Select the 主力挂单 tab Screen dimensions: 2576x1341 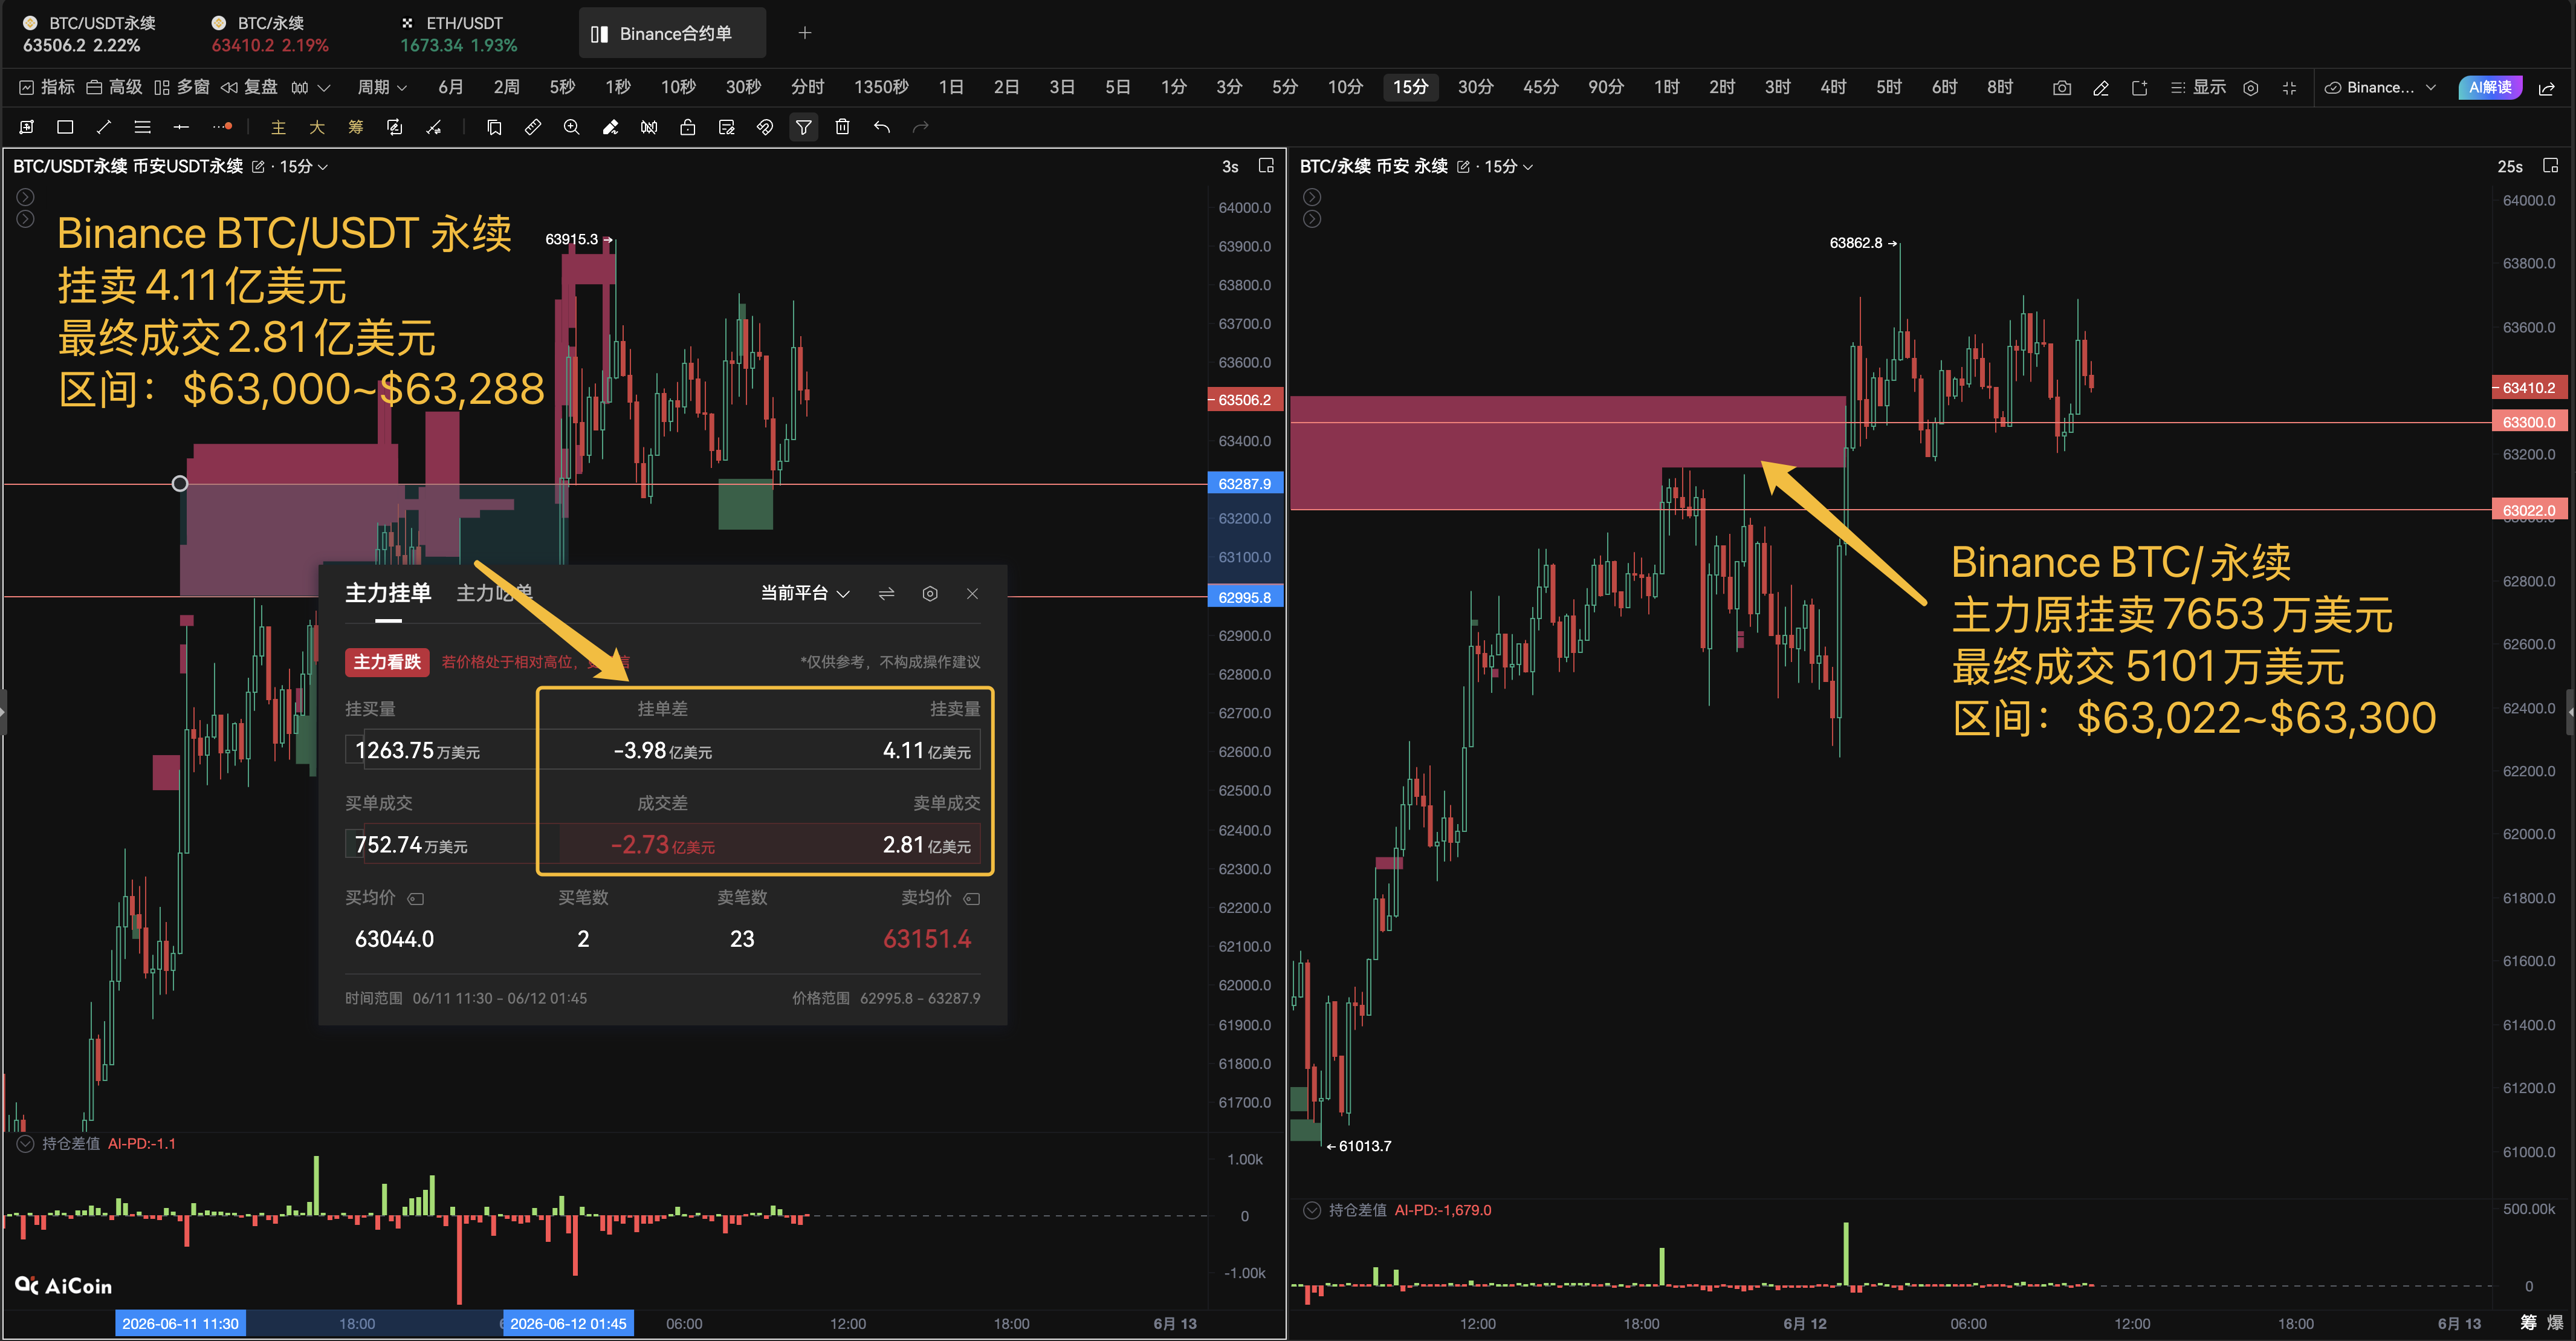click(x=388, y=594)
